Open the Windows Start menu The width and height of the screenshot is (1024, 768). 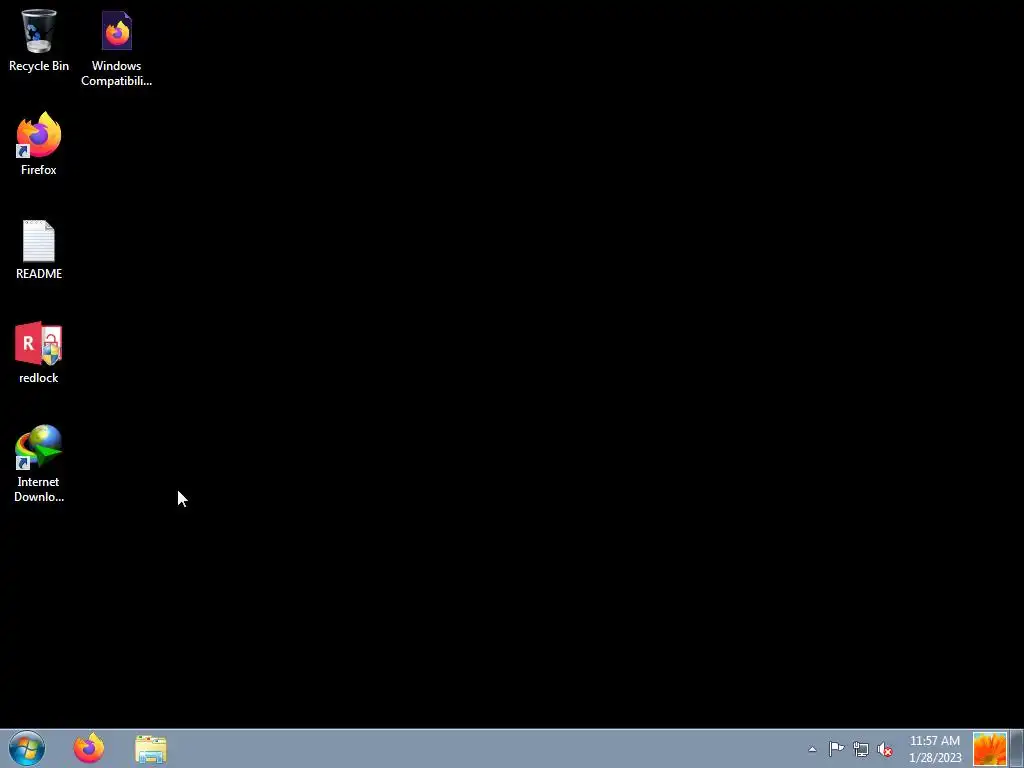tap(27, 748)
